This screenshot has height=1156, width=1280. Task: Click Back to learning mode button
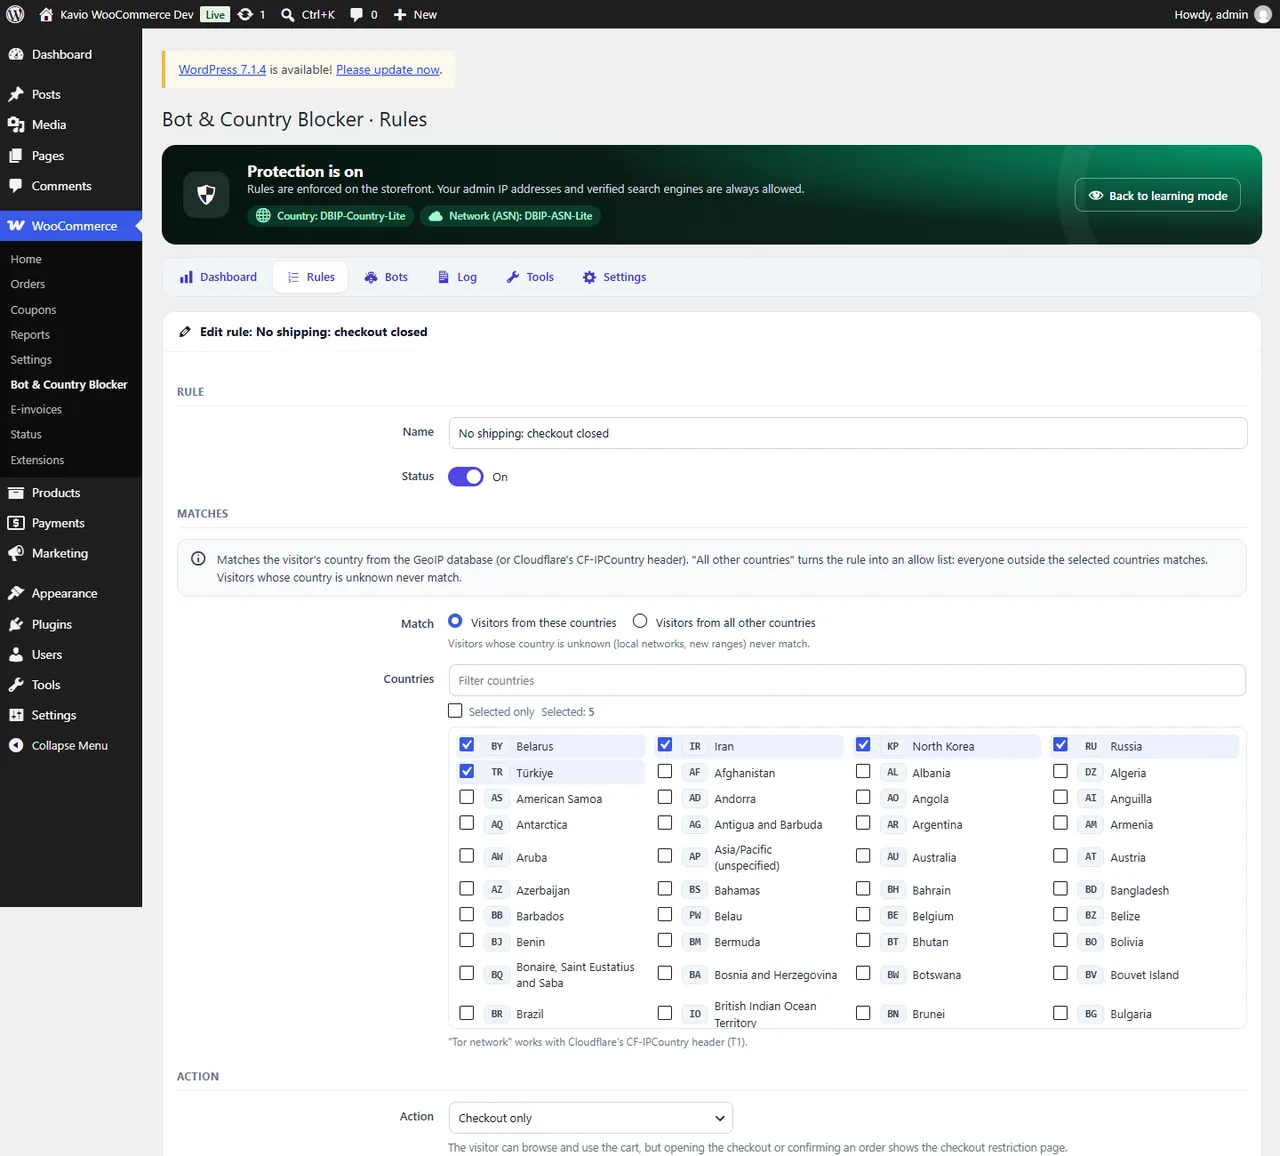1158,196
